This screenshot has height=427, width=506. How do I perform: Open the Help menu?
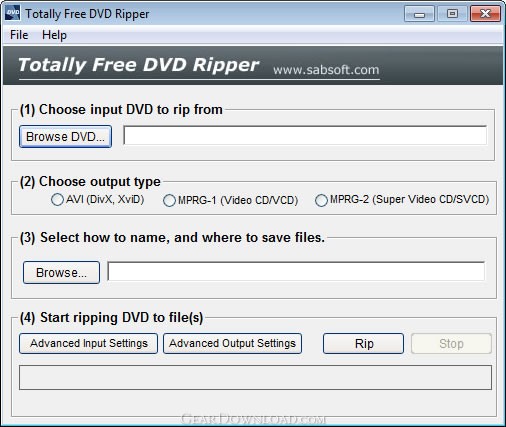coord(54,35)
